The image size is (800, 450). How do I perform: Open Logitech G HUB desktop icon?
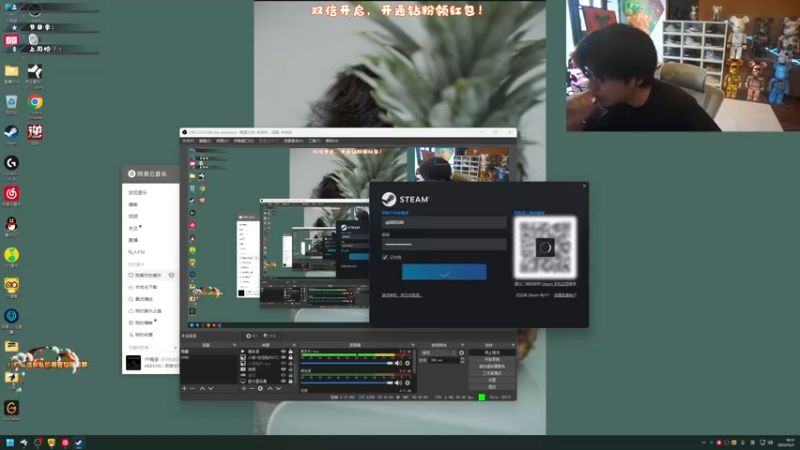coord(11,163)
